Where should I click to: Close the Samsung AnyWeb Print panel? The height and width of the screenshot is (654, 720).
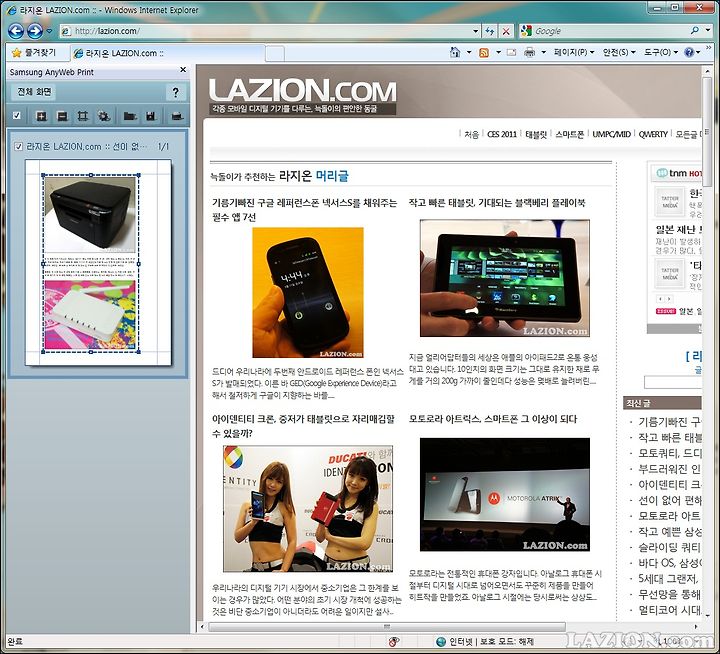point(183,70)
